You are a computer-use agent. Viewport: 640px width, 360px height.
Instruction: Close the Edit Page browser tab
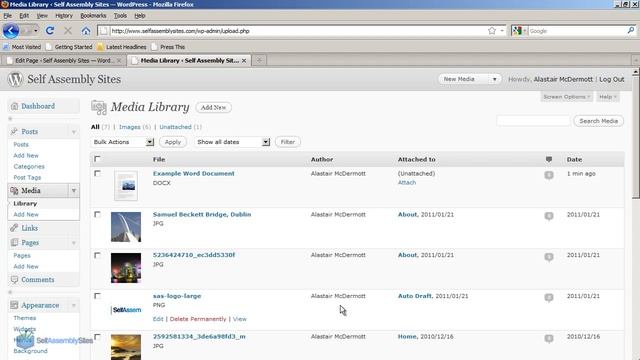[x=119, y=60]
